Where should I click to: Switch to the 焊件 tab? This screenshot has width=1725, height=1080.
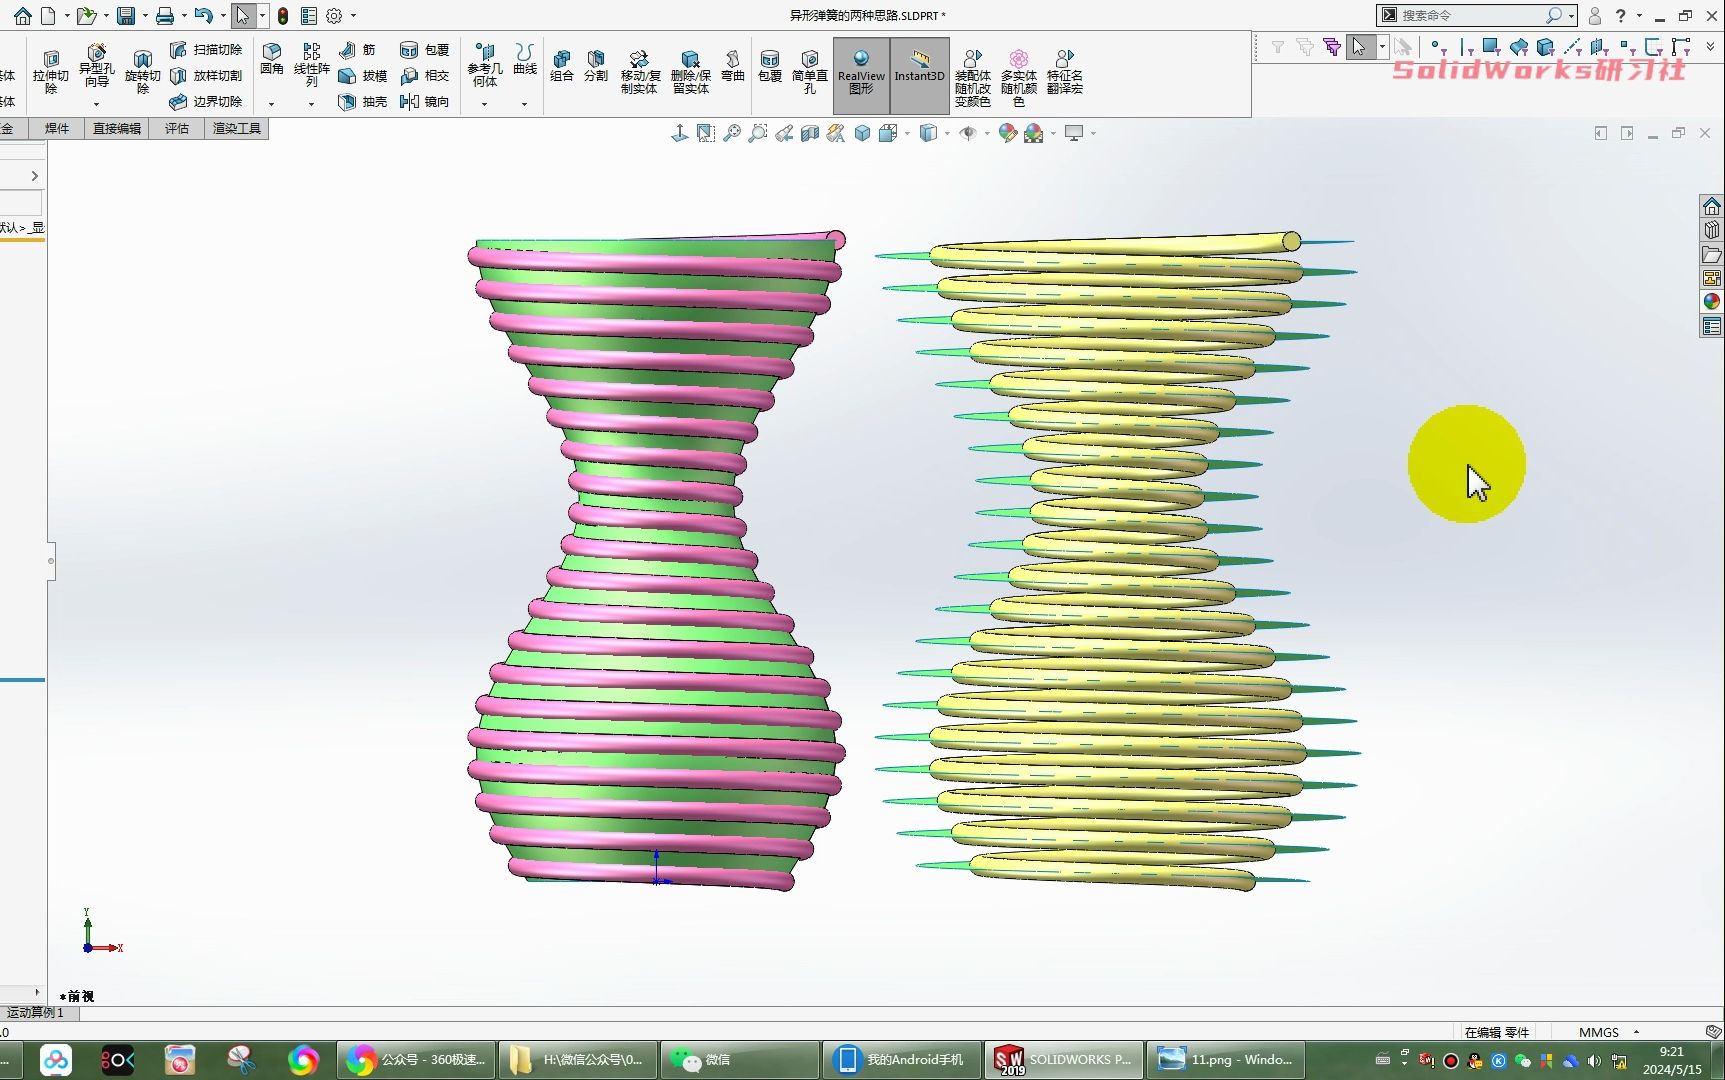(x=57, y=128)
